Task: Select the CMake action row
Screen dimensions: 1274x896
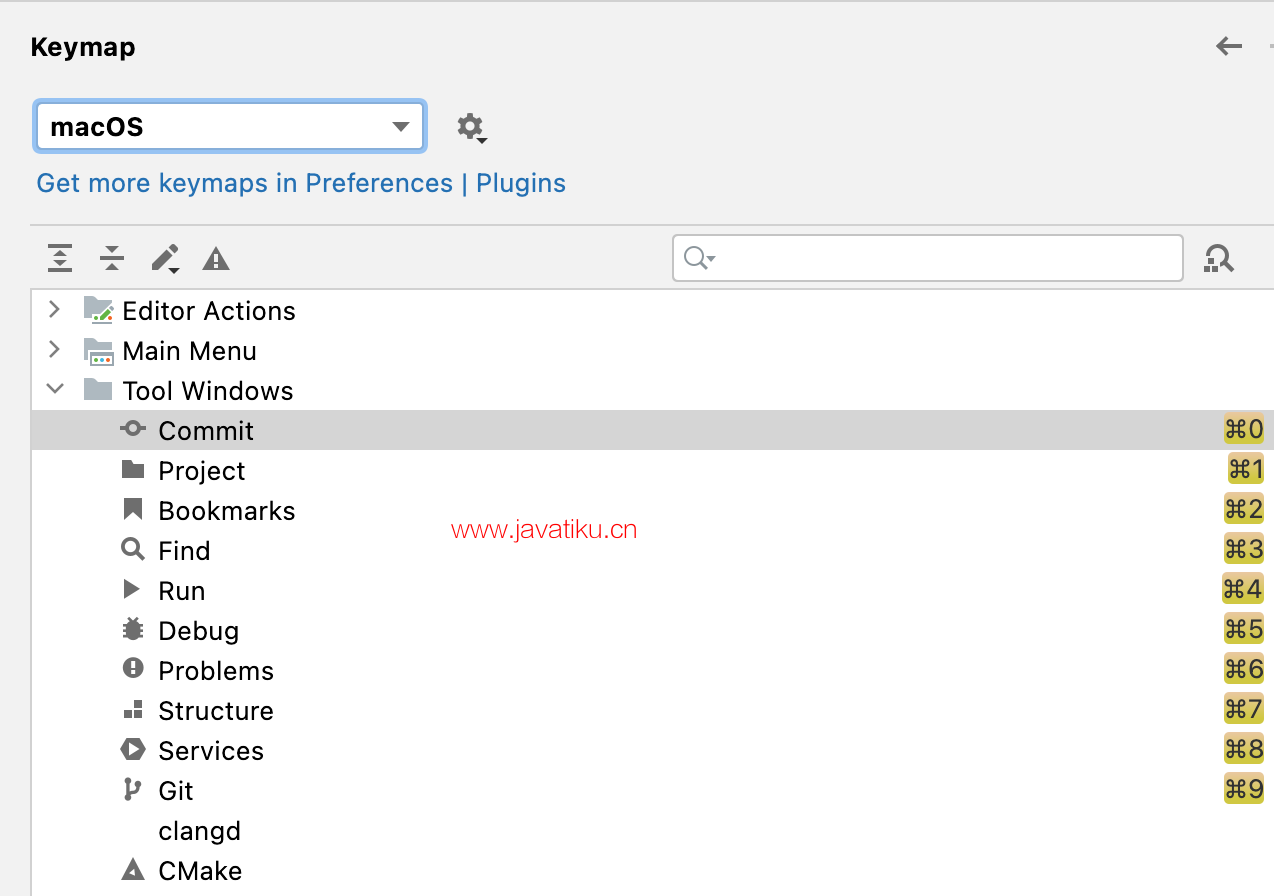Action: (x=652, y=870)
